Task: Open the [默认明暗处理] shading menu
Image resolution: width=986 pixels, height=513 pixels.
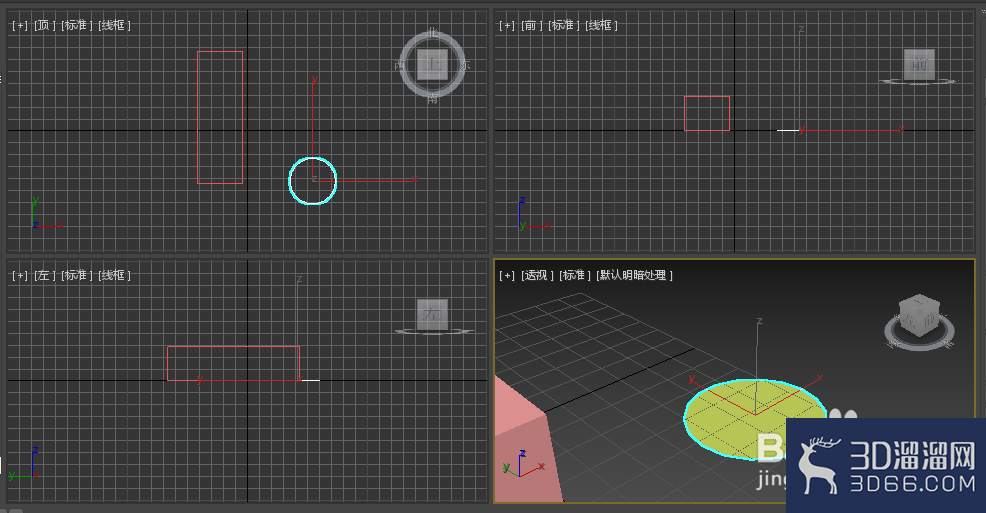Action: coord(634,275)
